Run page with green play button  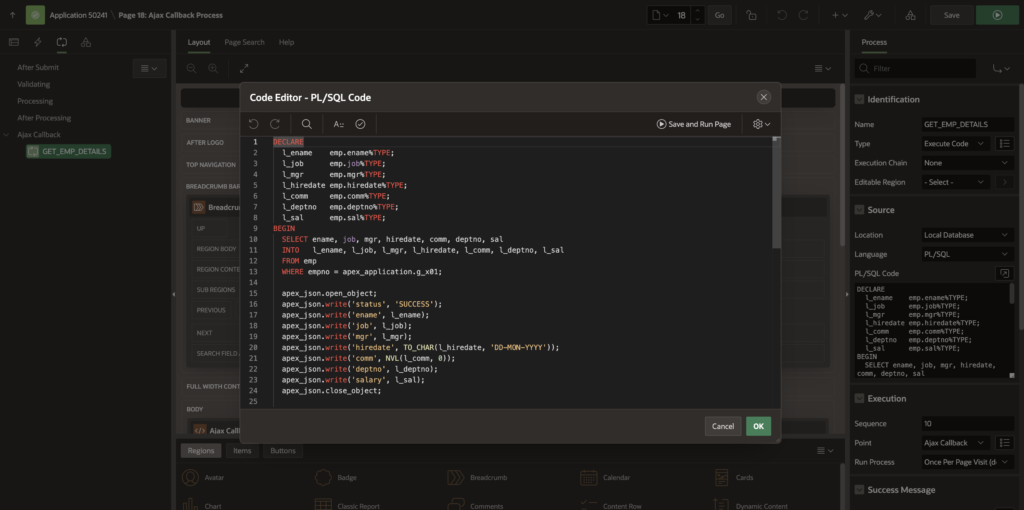tap(996, 15)
